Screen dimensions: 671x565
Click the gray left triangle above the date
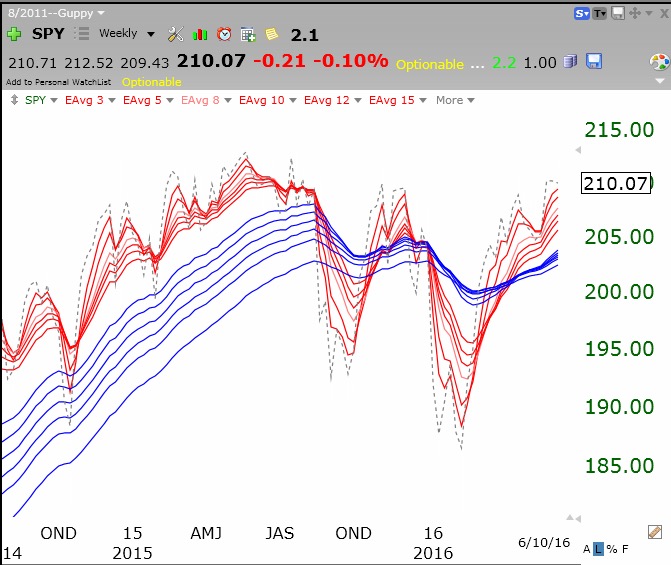coord(578,519)
